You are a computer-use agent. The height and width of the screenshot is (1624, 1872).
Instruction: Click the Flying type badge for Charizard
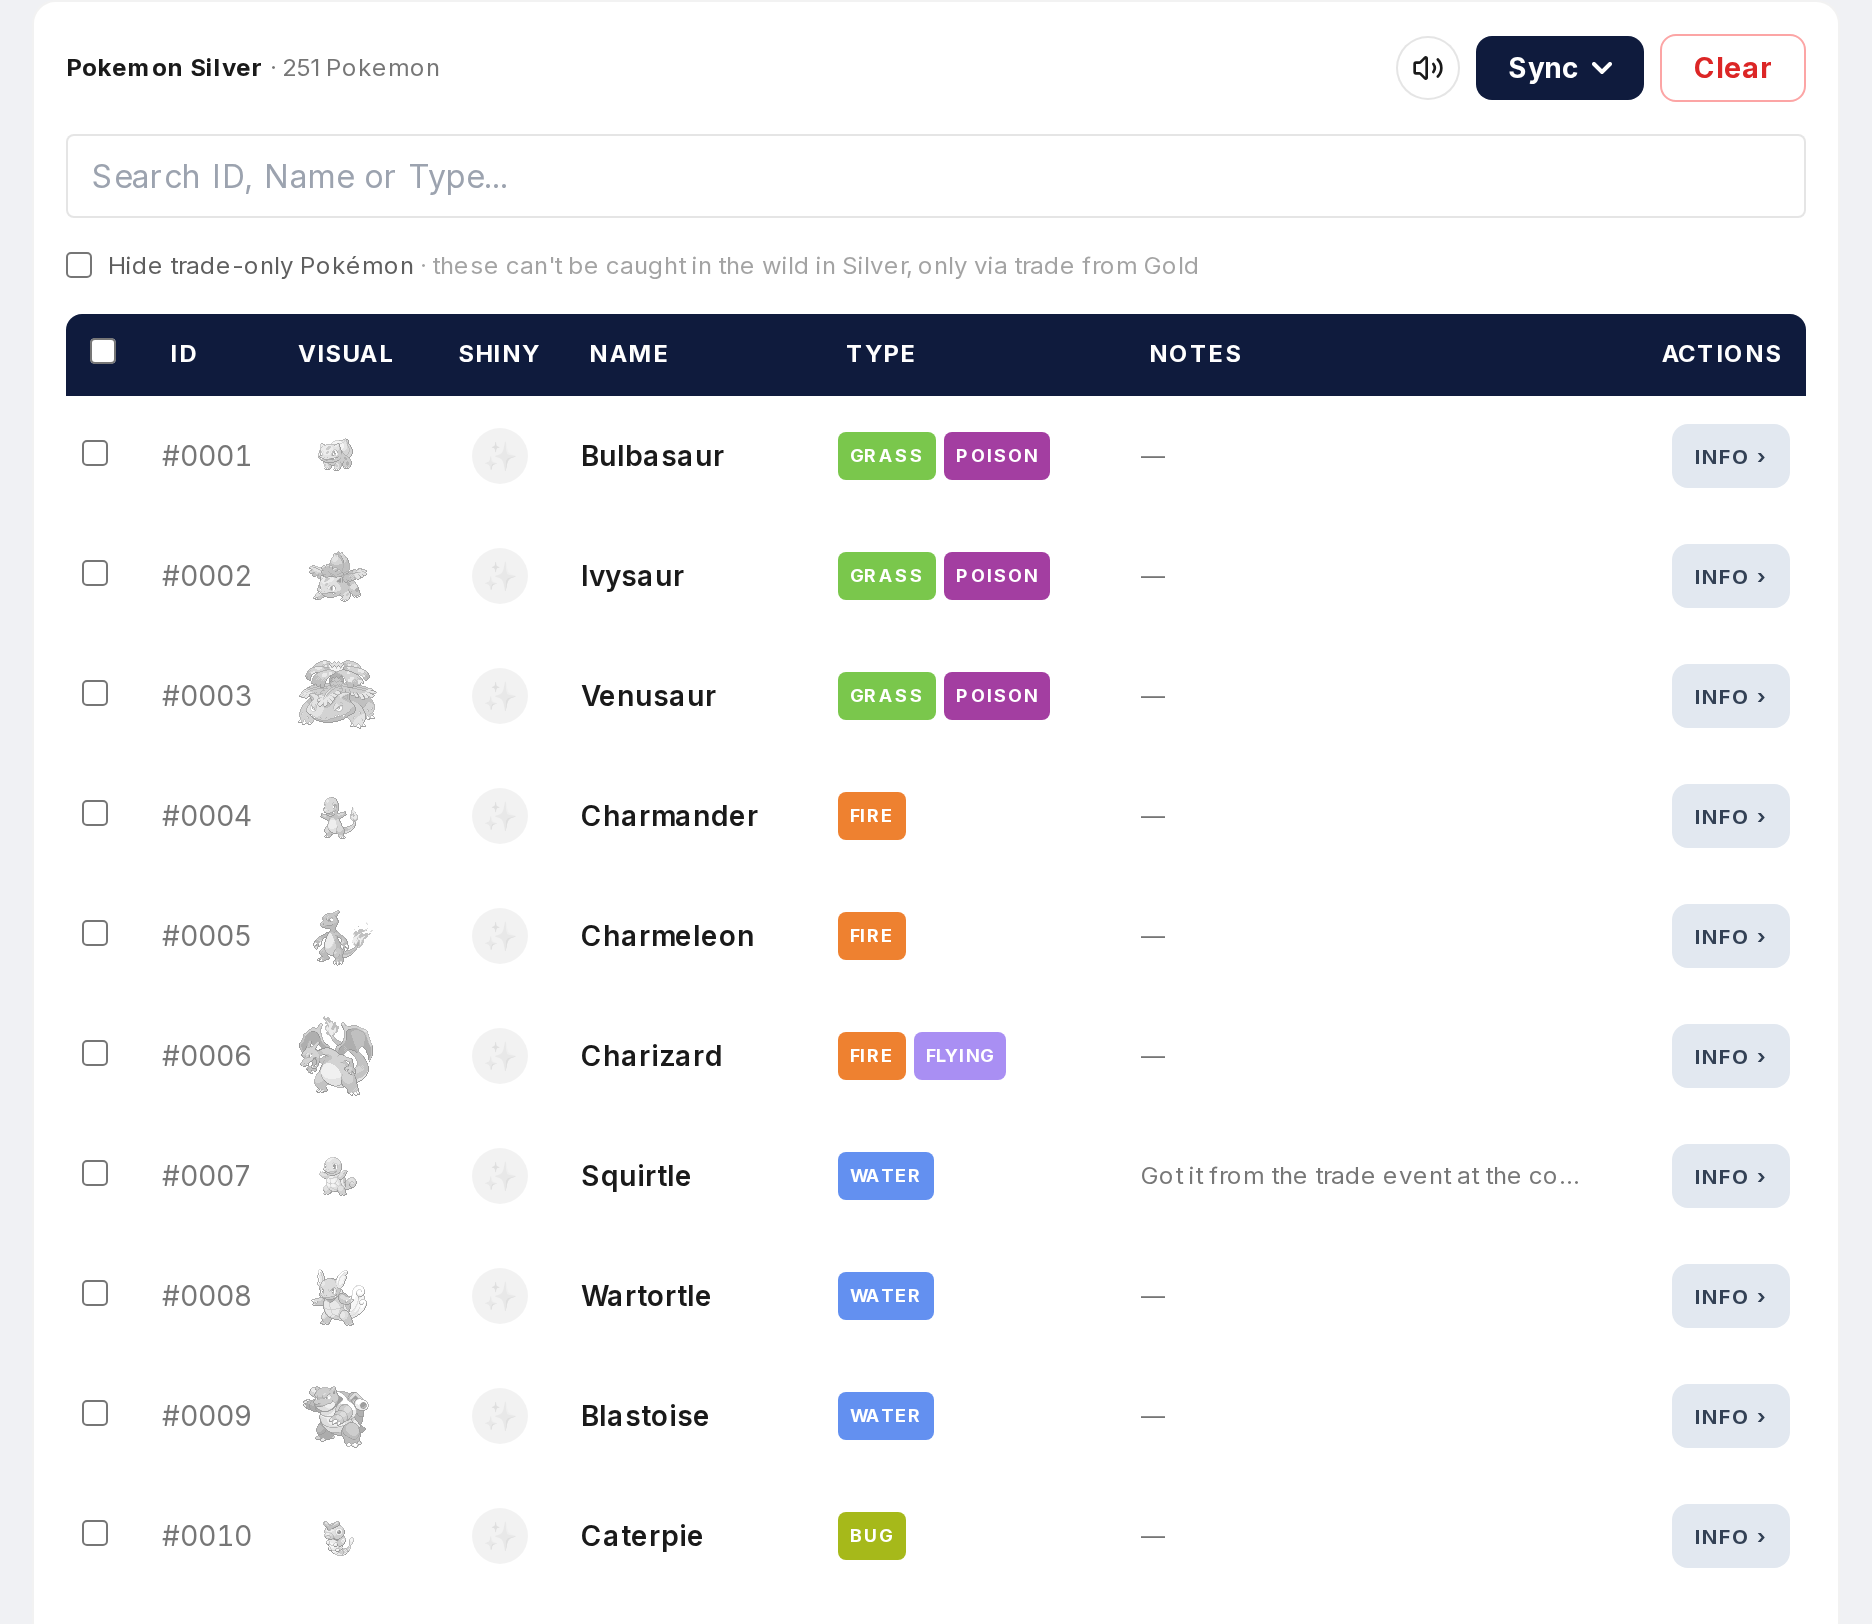point(959,1056)
